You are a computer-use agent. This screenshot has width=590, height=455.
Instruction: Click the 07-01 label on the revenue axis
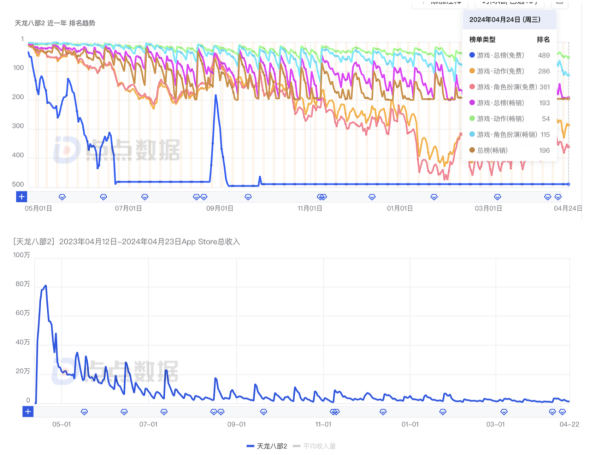pyautogui.click(x=148, y=424)
